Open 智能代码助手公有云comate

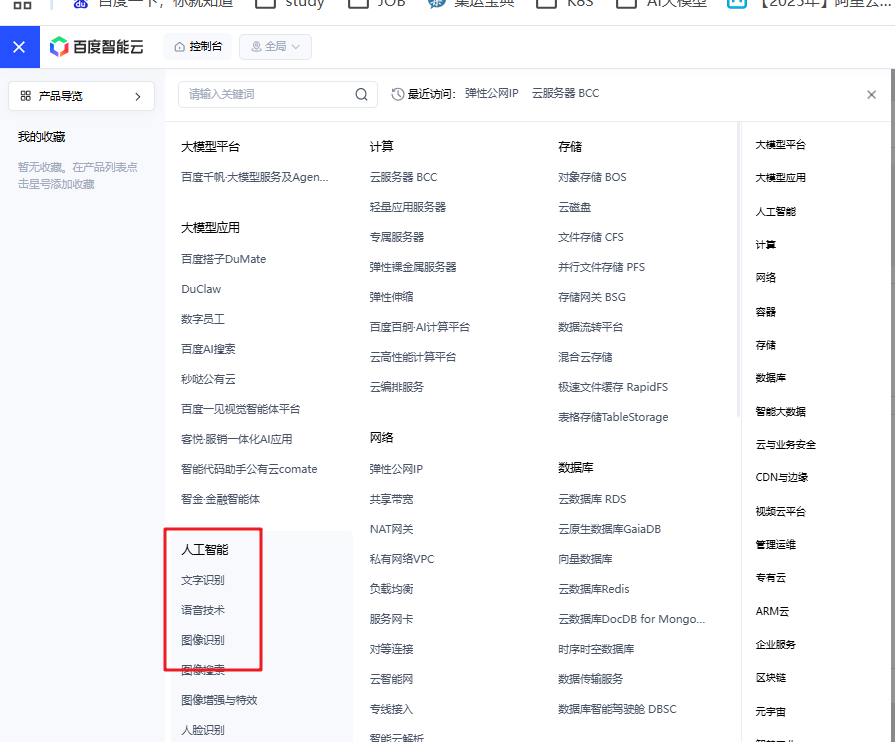(x=249, y=469)
